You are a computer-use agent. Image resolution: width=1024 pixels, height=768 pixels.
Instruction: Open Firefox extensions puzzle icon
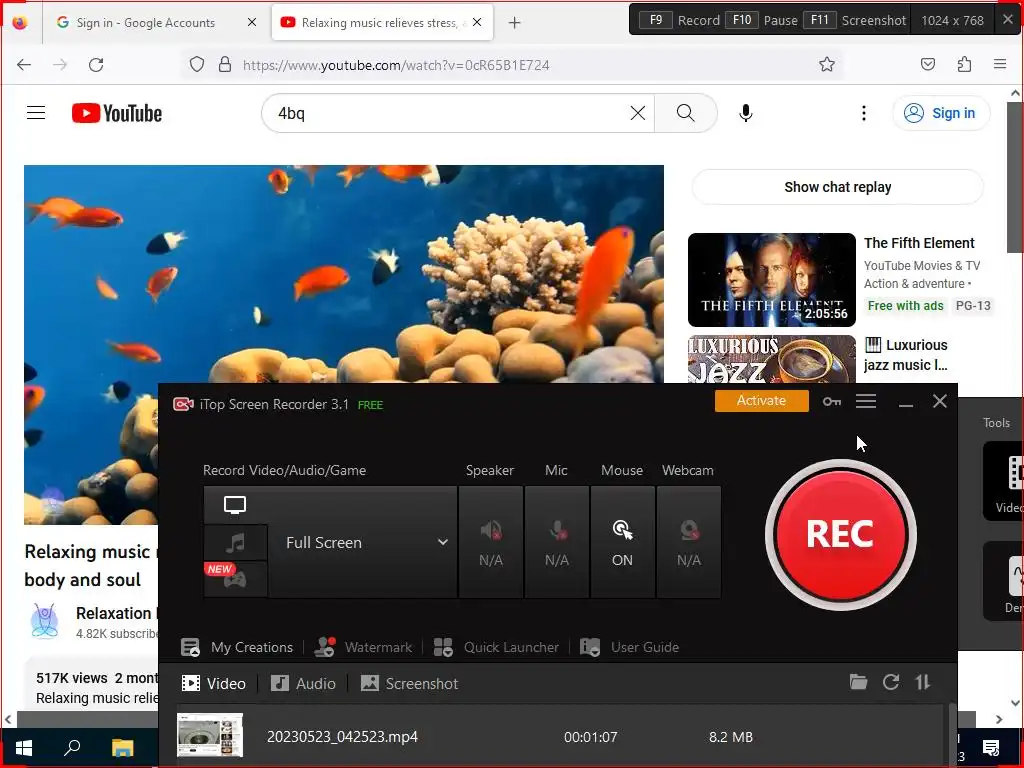click(x=964, y=64)
